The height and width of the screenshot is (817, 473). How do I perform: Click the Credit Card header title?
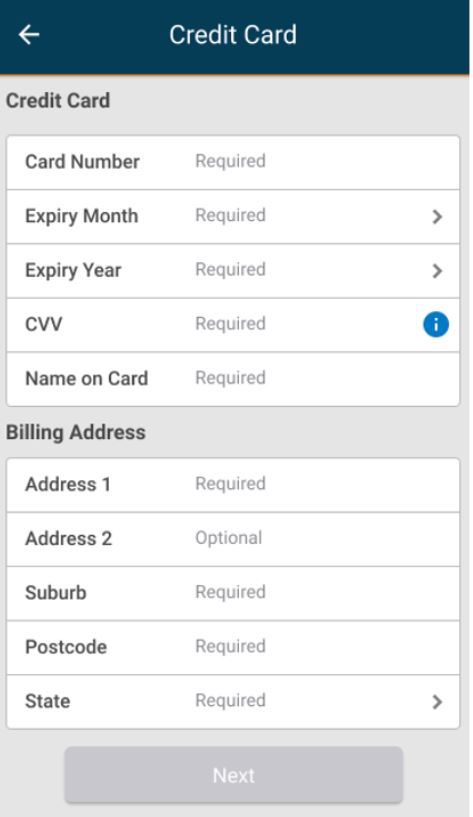point(233,35)
